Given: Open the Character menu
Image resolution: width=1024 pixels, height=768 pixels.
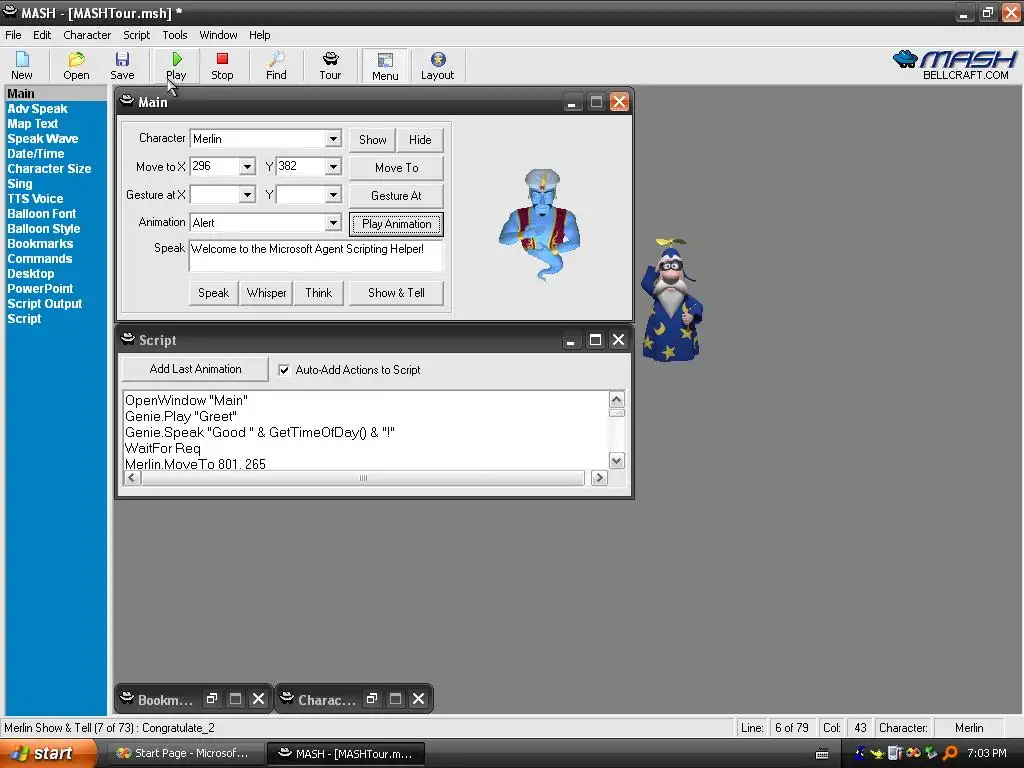Looking at the screenshot, I should (87, 35).
